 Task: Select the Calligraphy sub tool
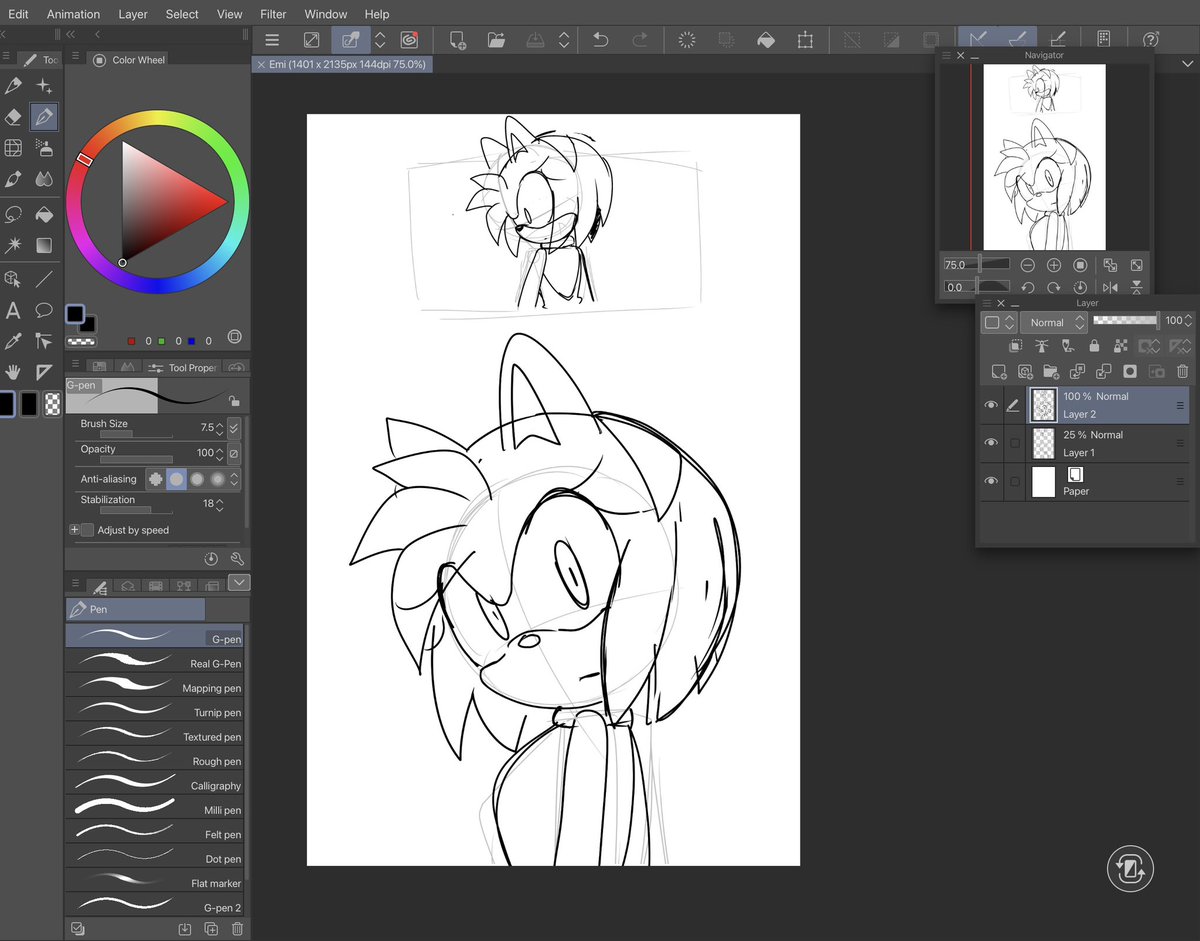(x=154, y=782)
